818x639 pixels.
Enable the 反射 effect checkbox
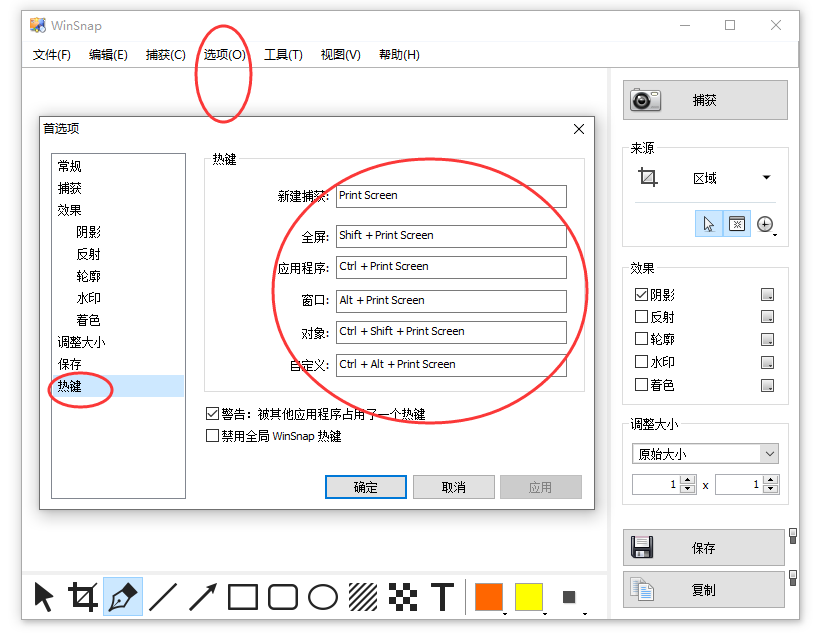coord(641,317)
